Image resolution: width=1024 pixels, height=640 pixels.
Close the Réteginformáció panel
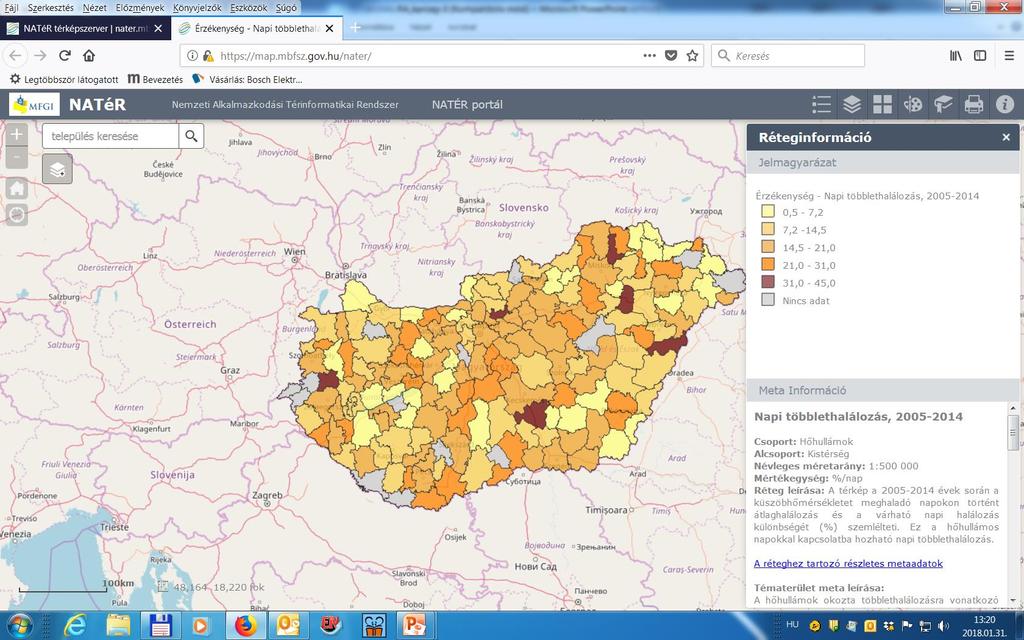(x=1006, y=137)
